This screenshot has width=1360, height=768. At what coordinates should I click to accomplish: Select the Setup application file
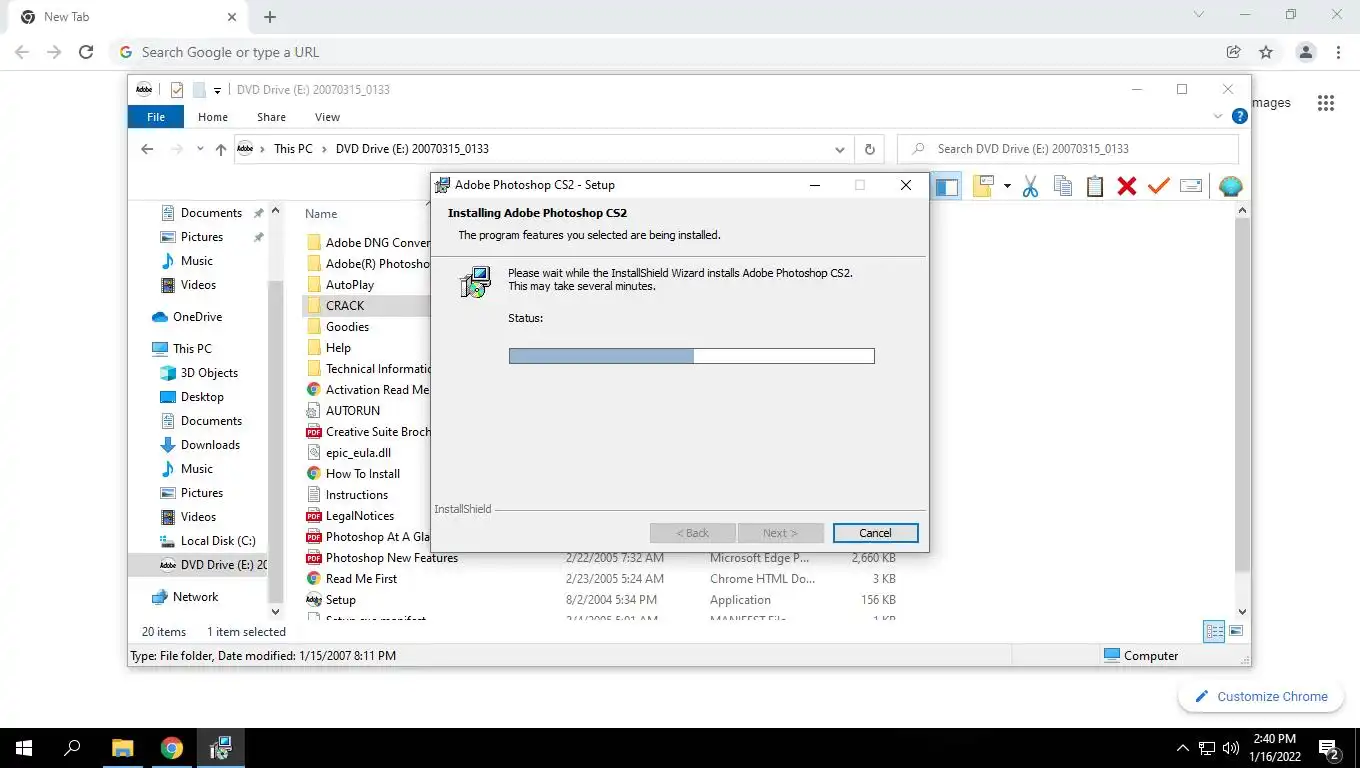coord(340,600)
